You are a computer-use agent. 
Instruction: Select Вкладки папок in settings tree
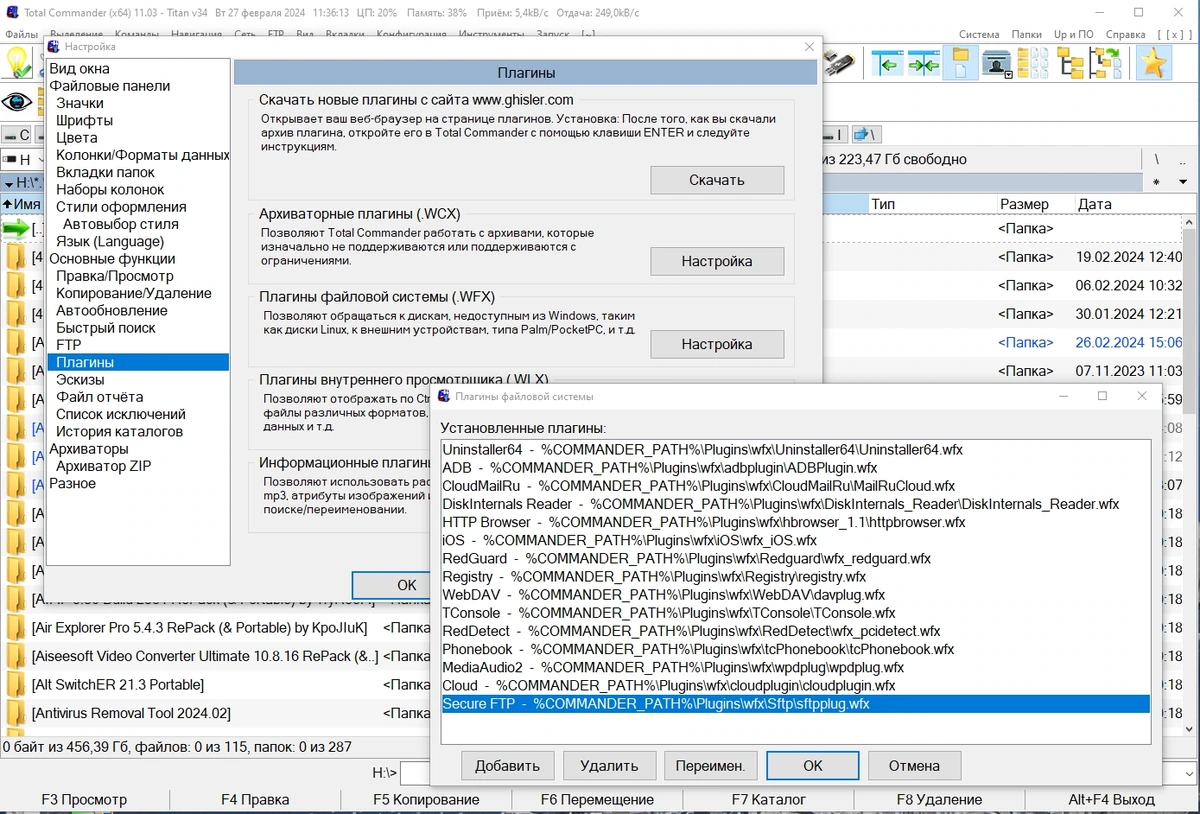point(106,172)
